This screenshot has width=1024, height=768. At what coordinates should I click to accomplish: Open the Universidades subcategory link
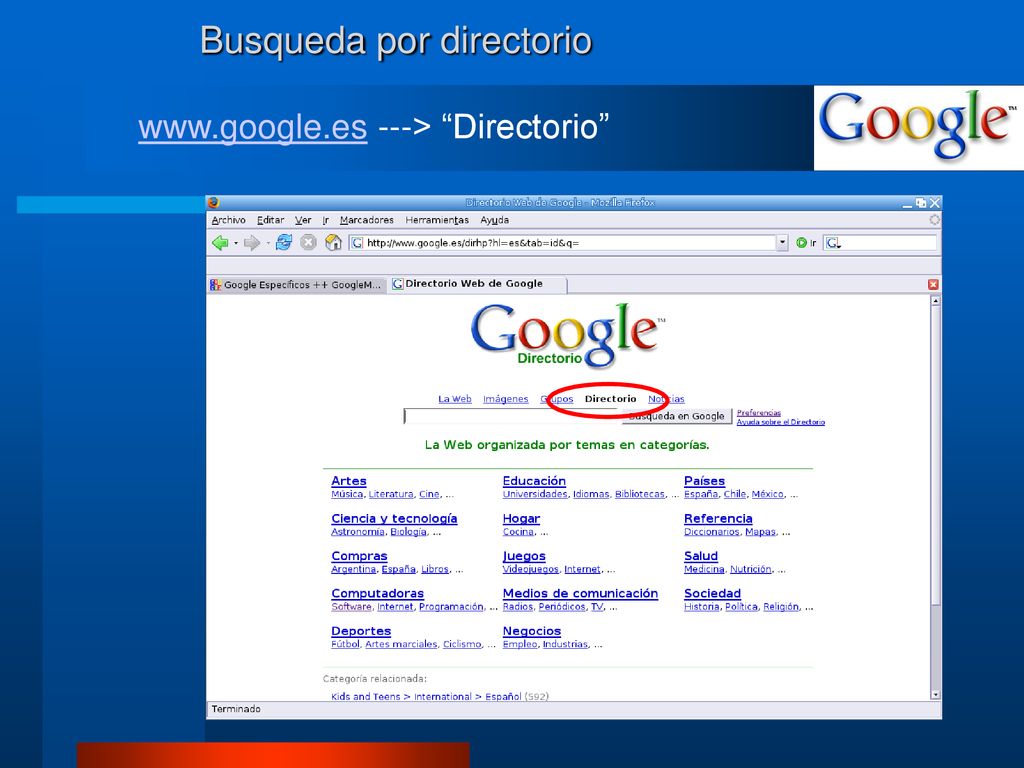[x=535, y=494]
